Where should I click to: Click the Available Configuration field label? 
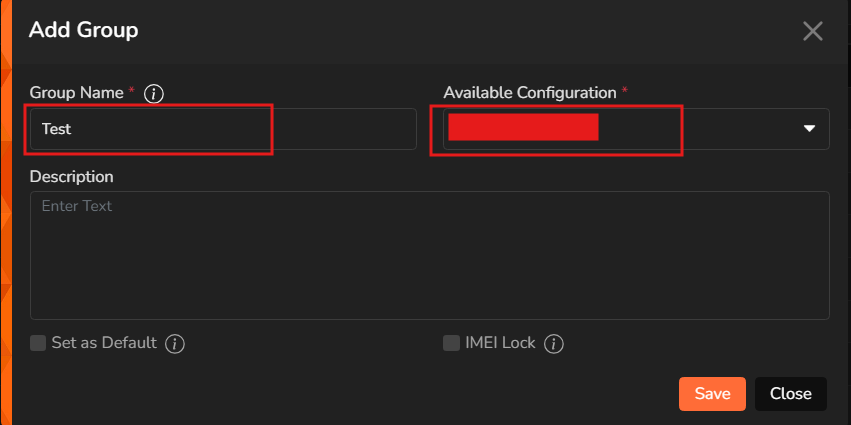point(529,93)
